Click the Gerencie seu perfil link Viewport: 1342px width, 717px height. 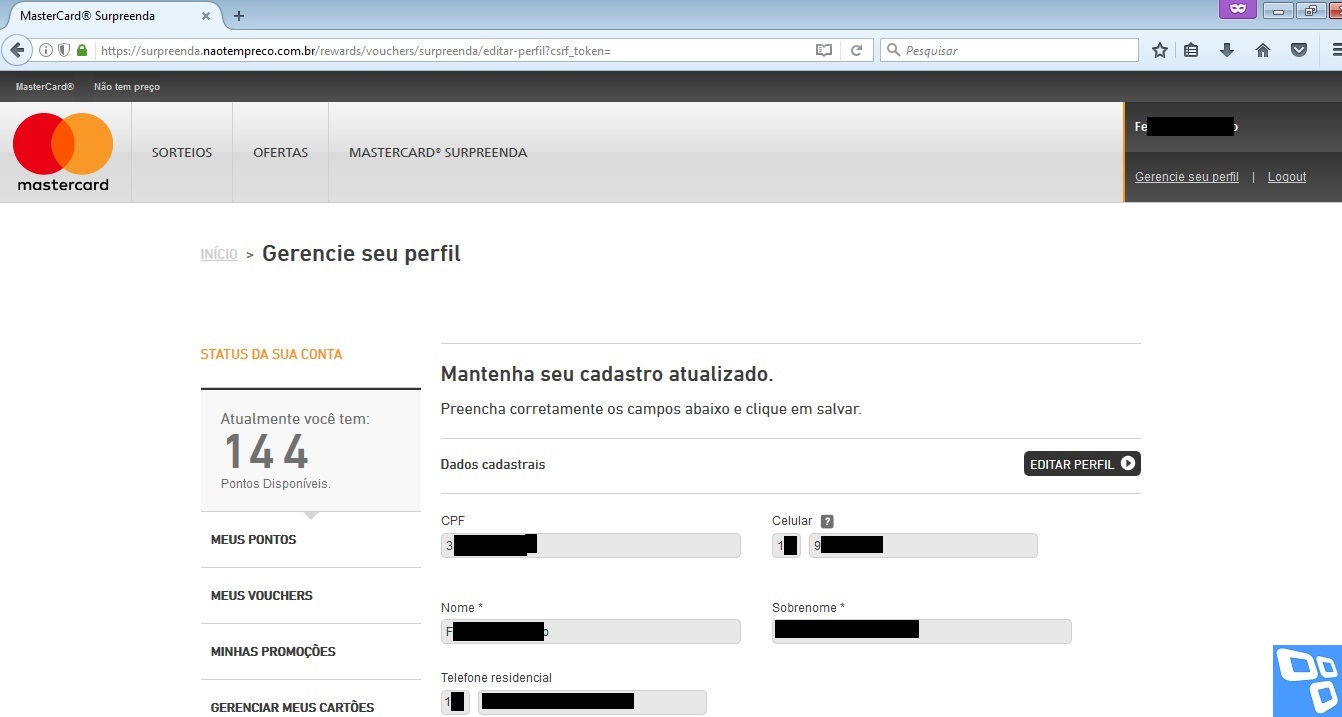tap(1187, 177)
